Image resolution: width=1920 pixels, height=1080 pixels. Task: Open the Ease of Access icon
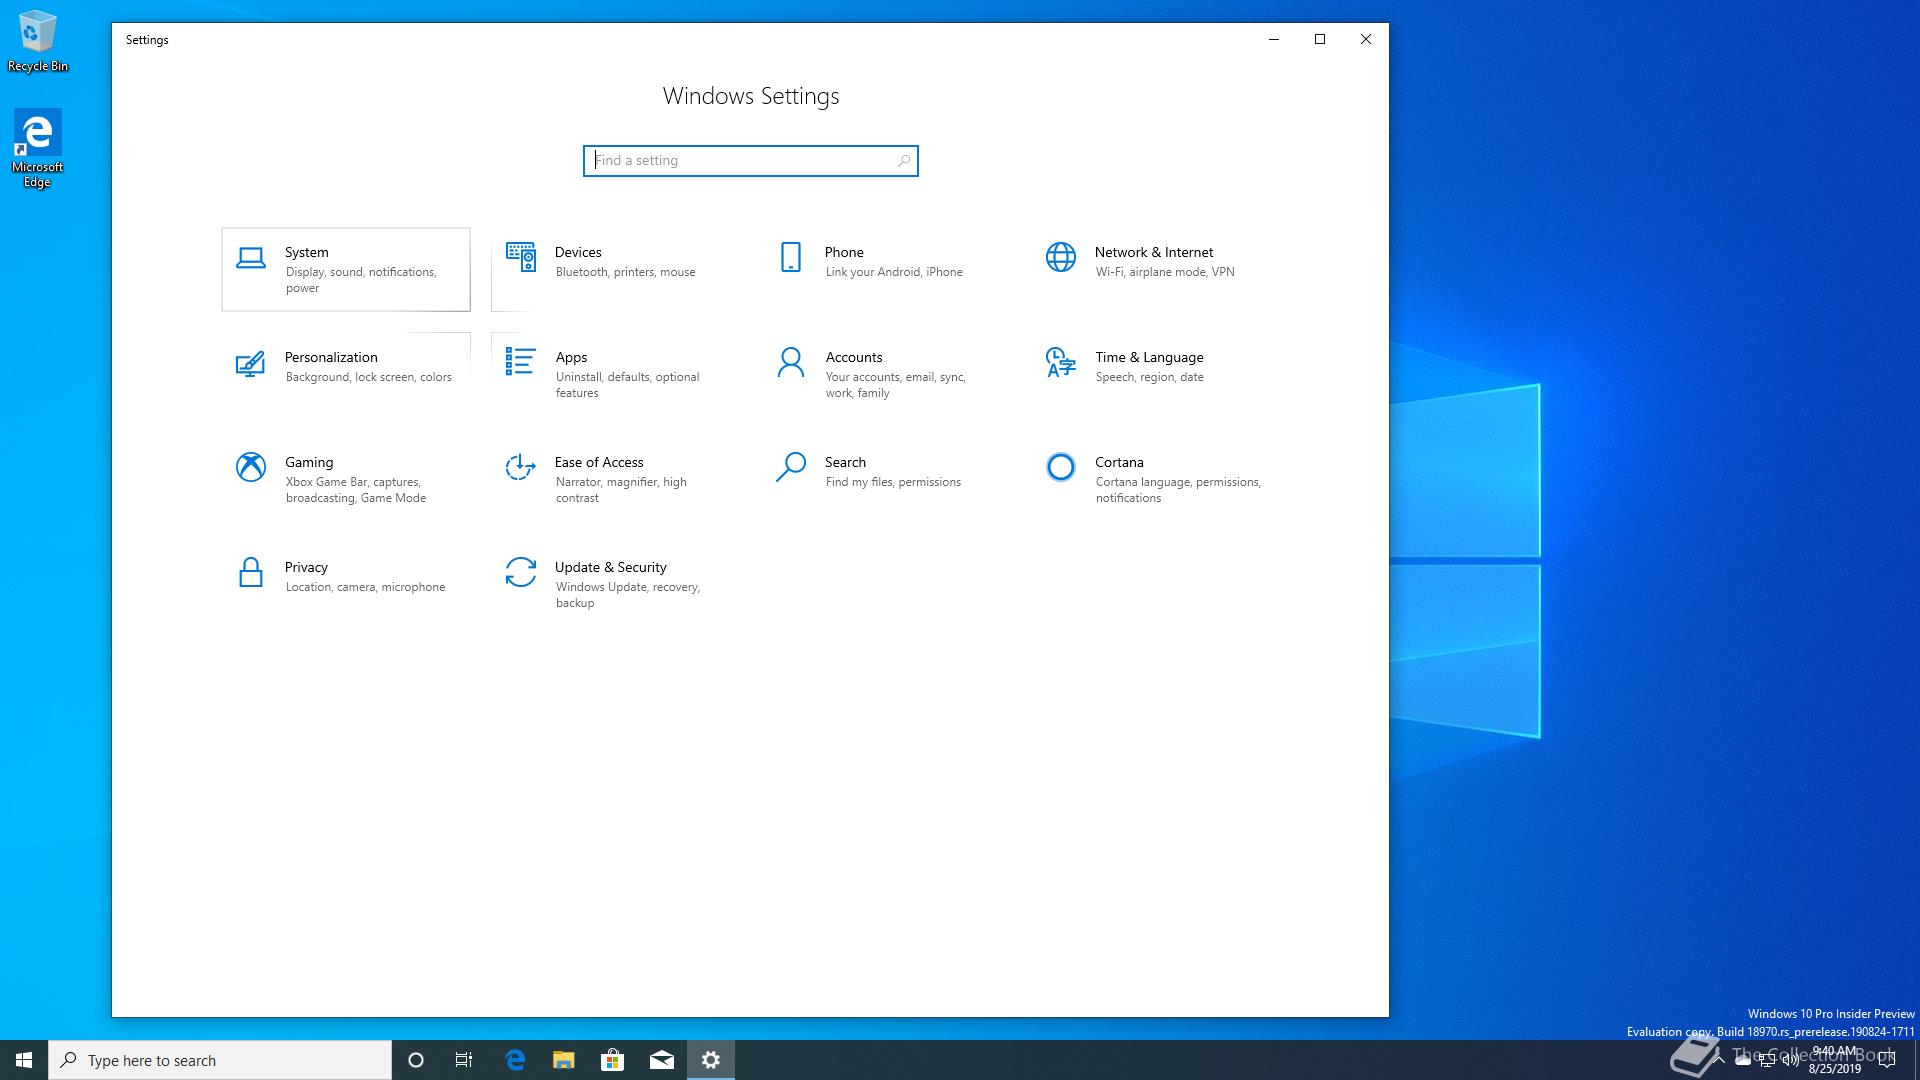point(520,467)
